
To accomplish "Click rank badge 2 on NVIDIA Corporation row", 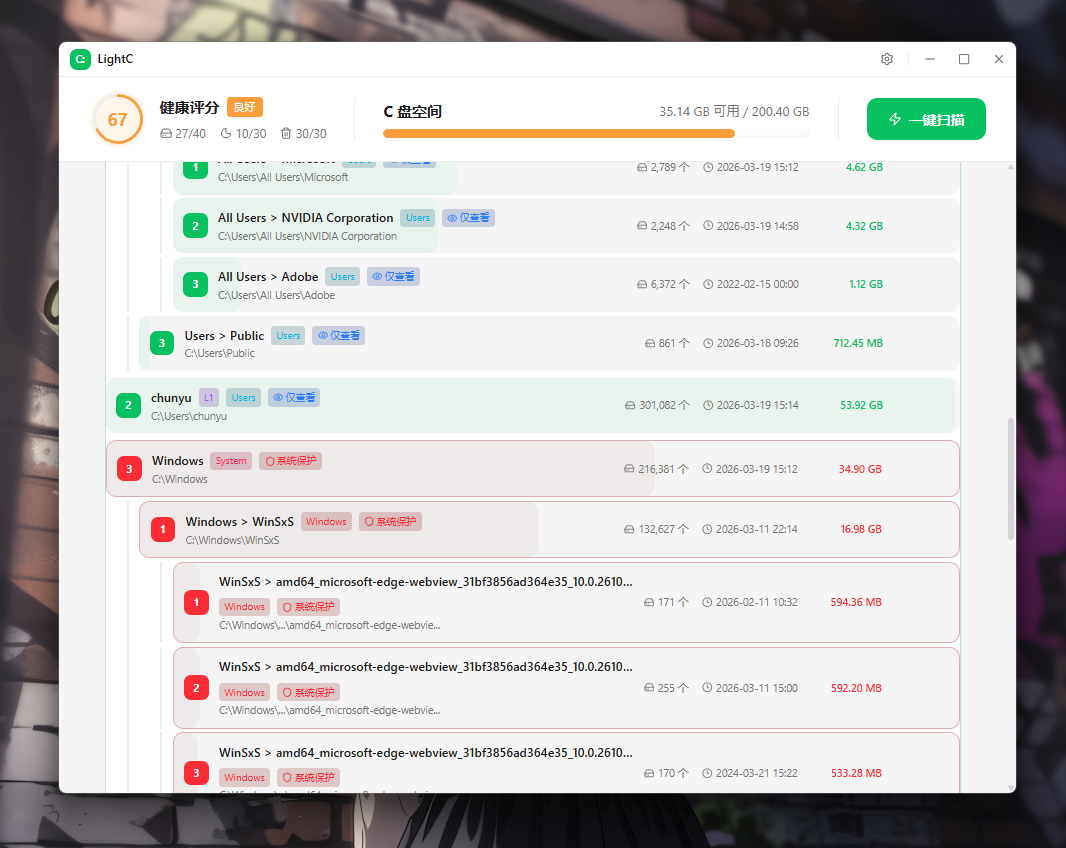I will click(196, 226).
